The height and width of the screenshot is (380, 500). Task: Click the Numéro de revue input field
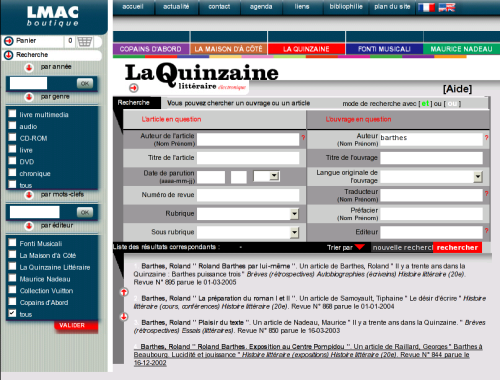[248, 195]
